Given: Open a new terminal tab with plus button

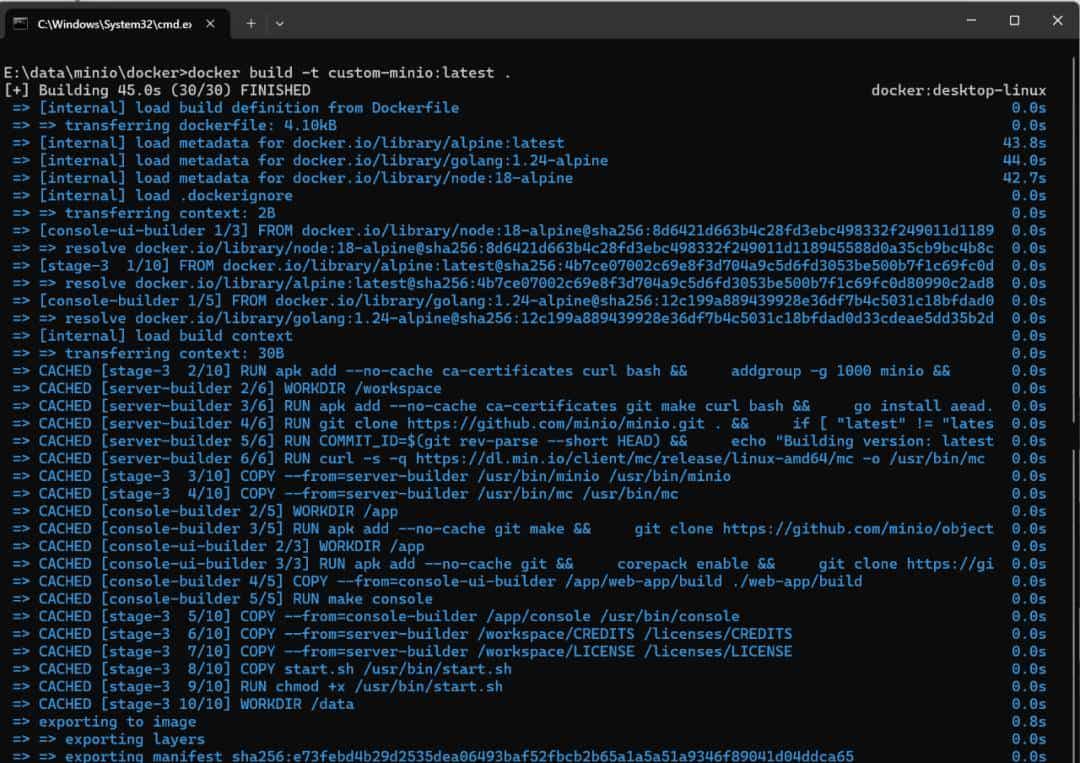Looking at the screenshot, I should pos(251,23).
